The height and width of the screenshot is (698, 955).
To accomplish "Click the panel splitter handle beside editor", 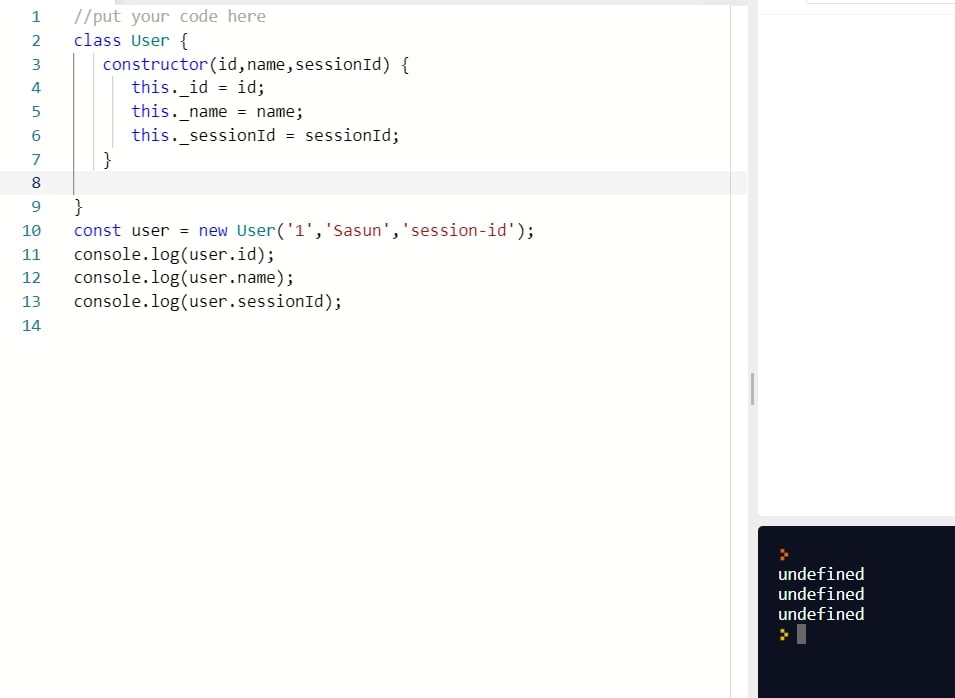I will (x=753, y=389).
